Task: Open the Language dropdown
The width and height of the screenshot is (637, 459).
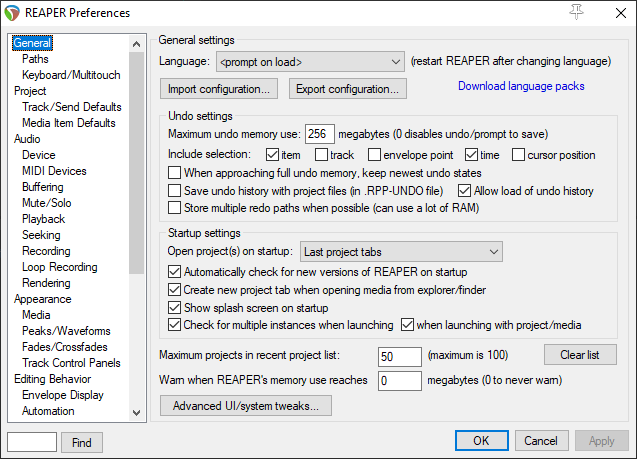Action: 309,62
